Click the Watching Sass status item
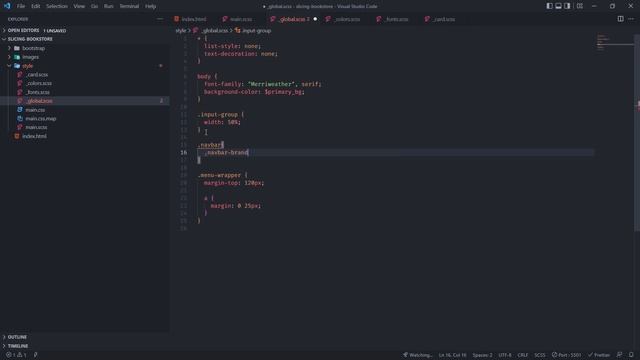 417,355
